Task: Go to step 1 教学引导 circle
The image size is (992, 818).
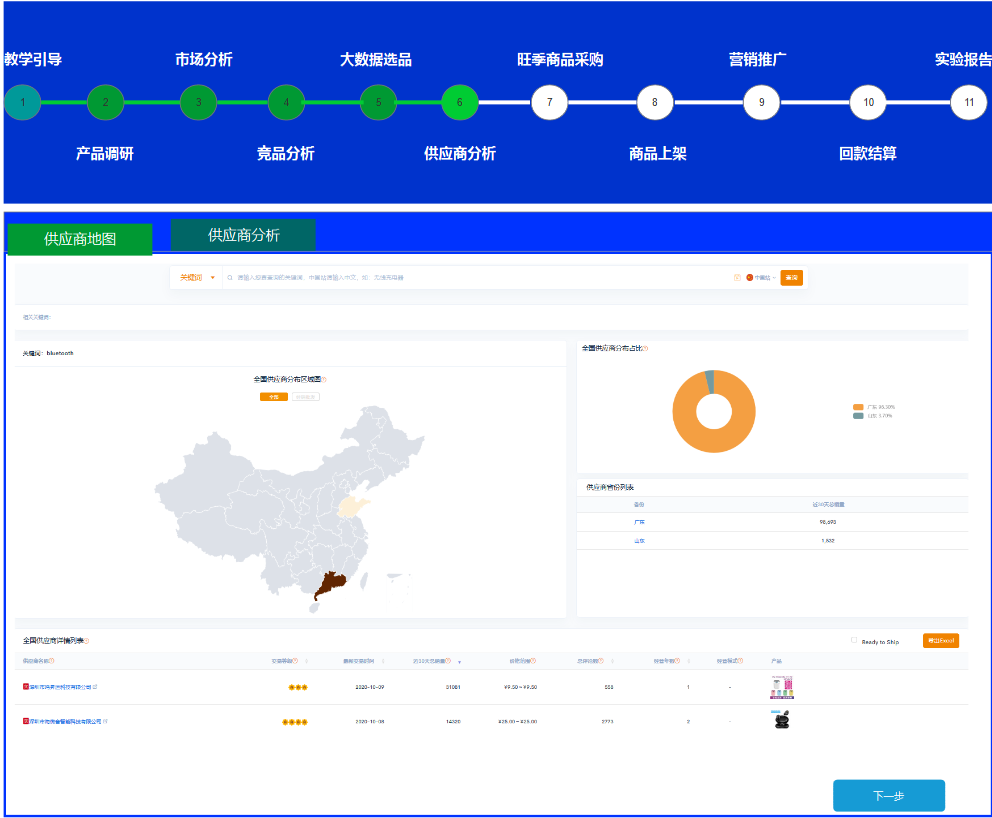Action: point(22,102)
